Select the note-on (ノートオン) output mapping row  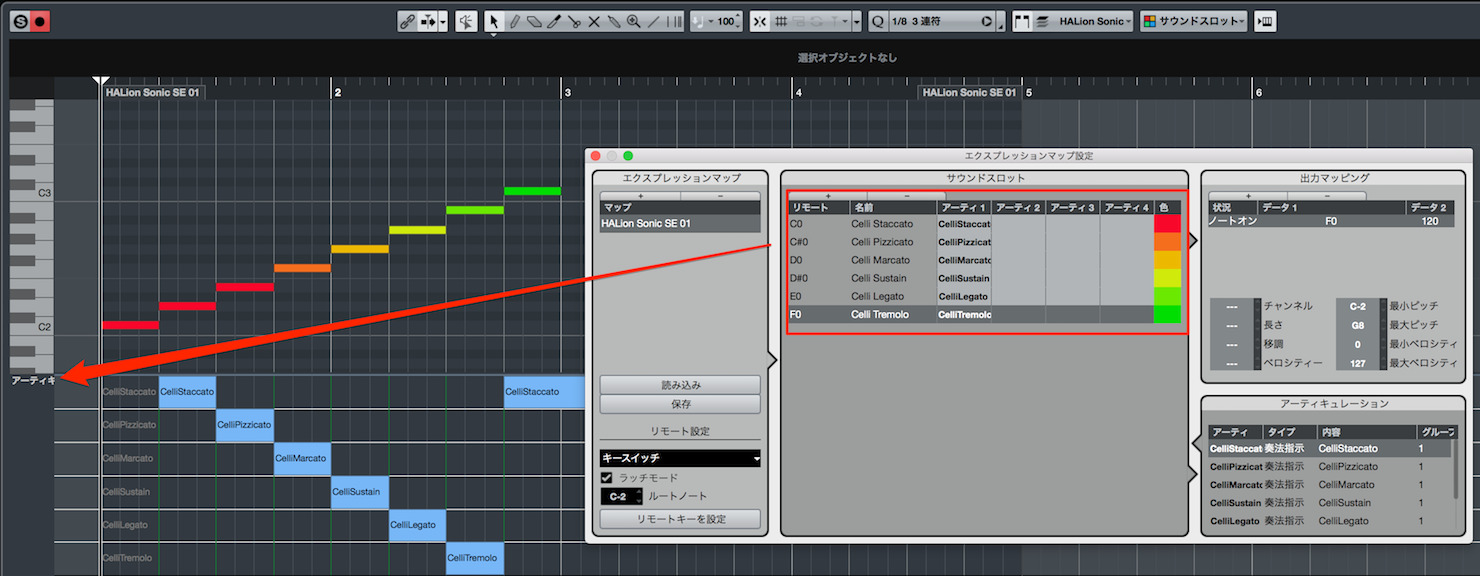coord(1333,221)
